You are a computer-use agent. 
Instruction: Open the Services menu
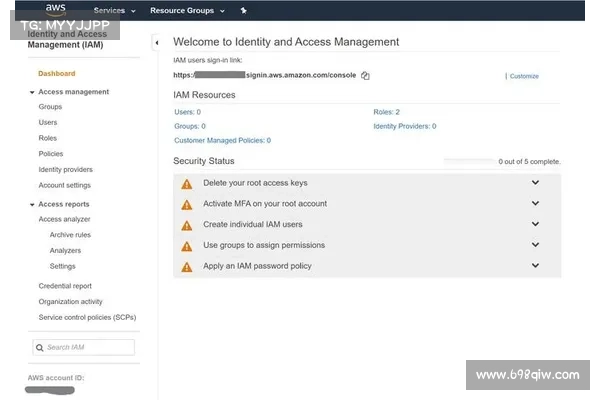click(x=114, y=11)
